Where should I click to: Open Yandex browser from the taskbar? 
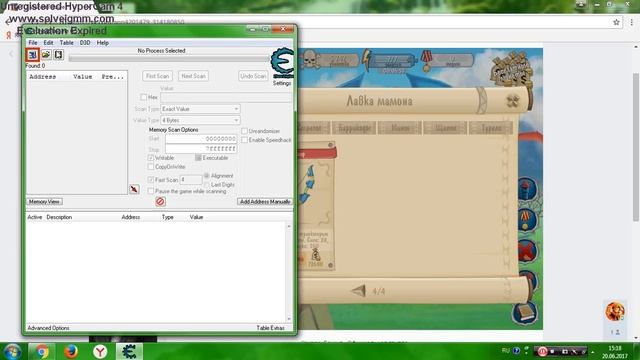100,351
